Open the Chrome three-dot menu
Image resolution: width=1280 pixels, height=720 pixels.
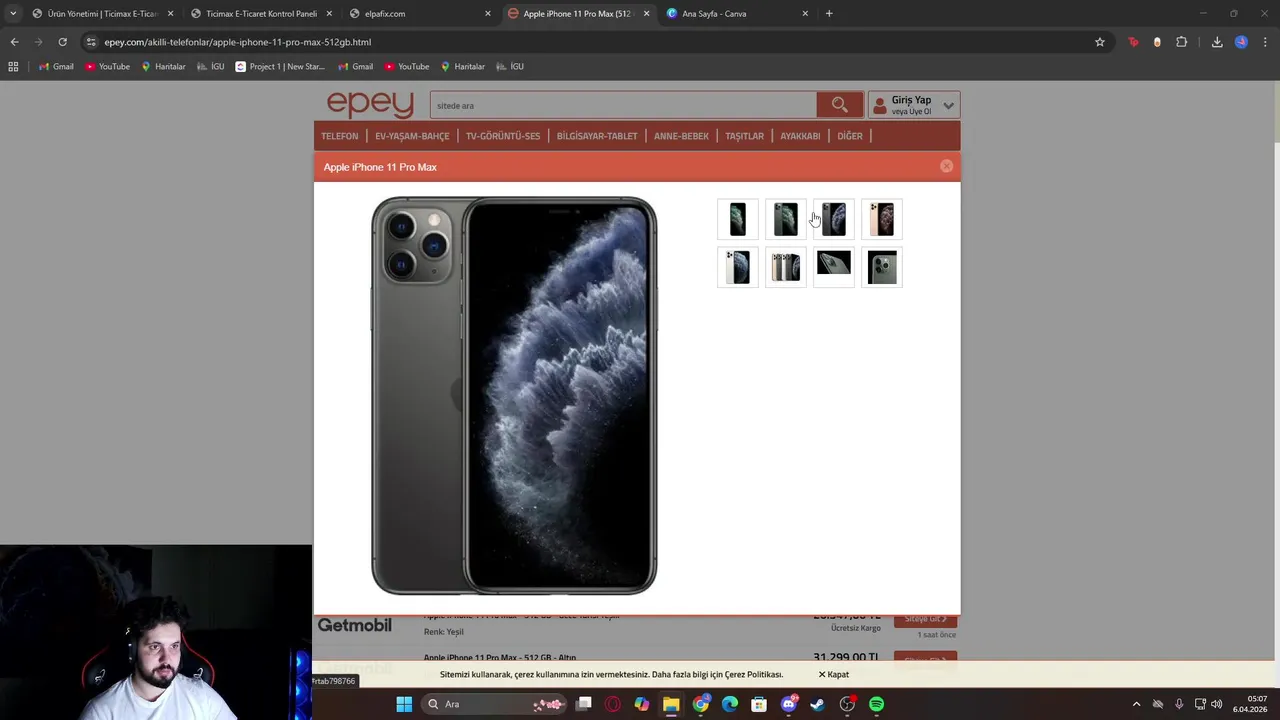1266,42
